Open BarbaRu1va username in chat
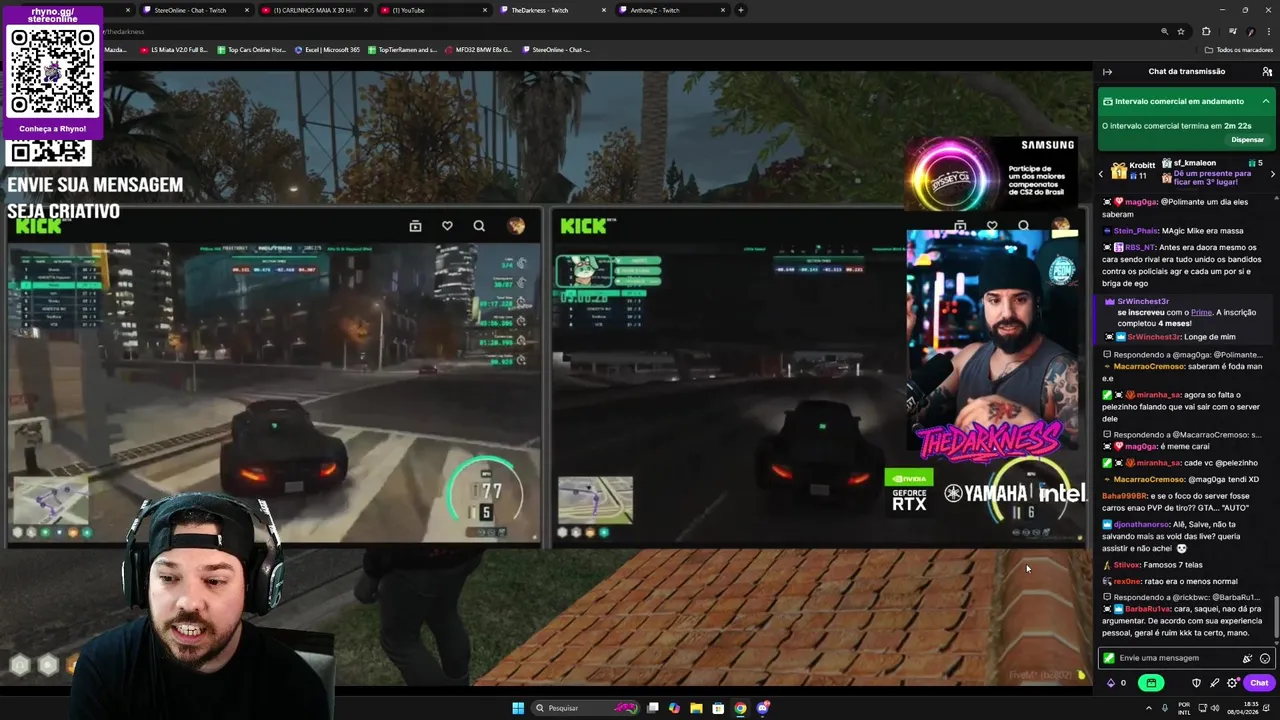This screenshot has height=720, width=1280. click(1148, 608)
